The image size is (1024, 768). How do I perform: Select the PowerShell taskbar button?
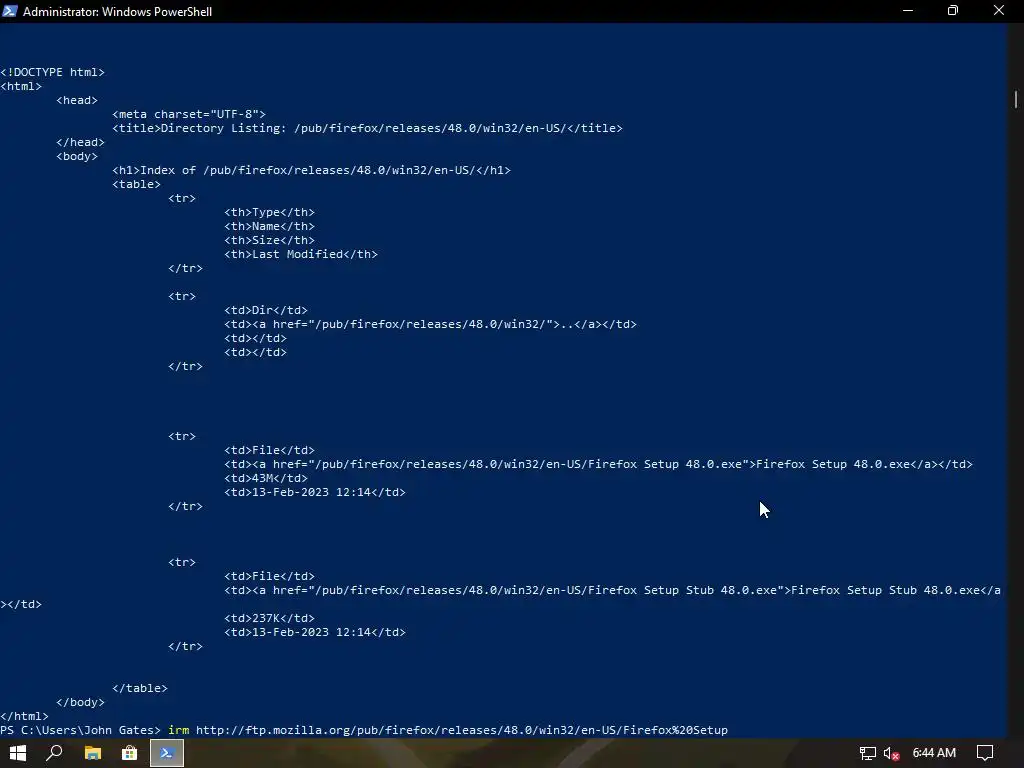(167, 753)
